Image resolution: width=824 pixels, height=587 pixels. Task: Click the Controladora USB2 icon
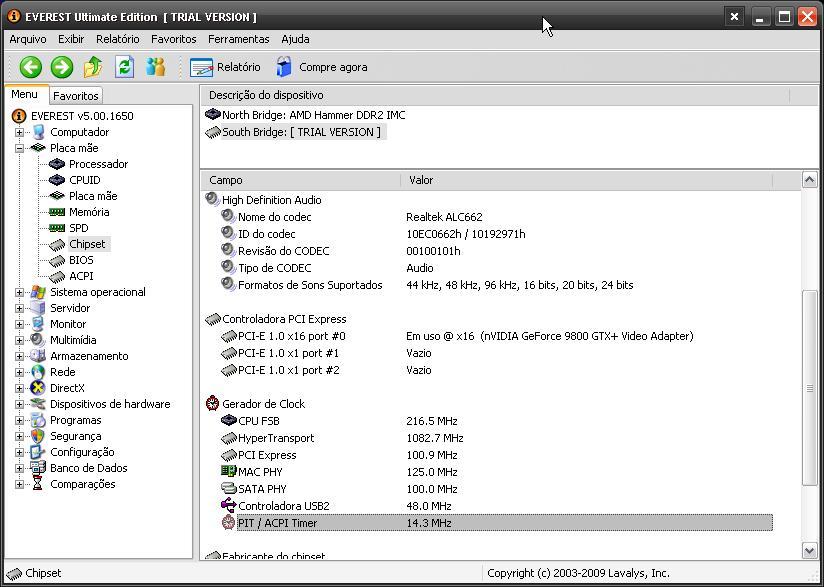coord(229,506)
